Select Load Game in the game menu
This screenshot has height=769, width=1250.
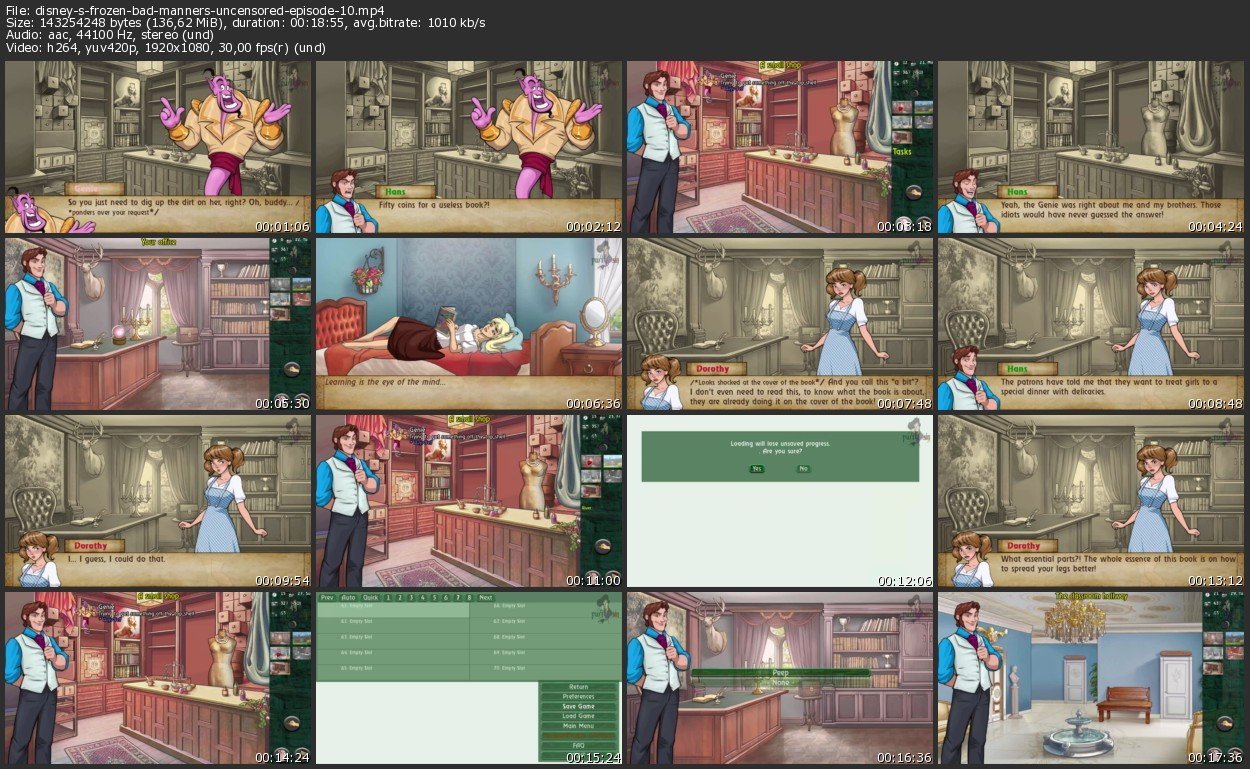pos(578,716)
